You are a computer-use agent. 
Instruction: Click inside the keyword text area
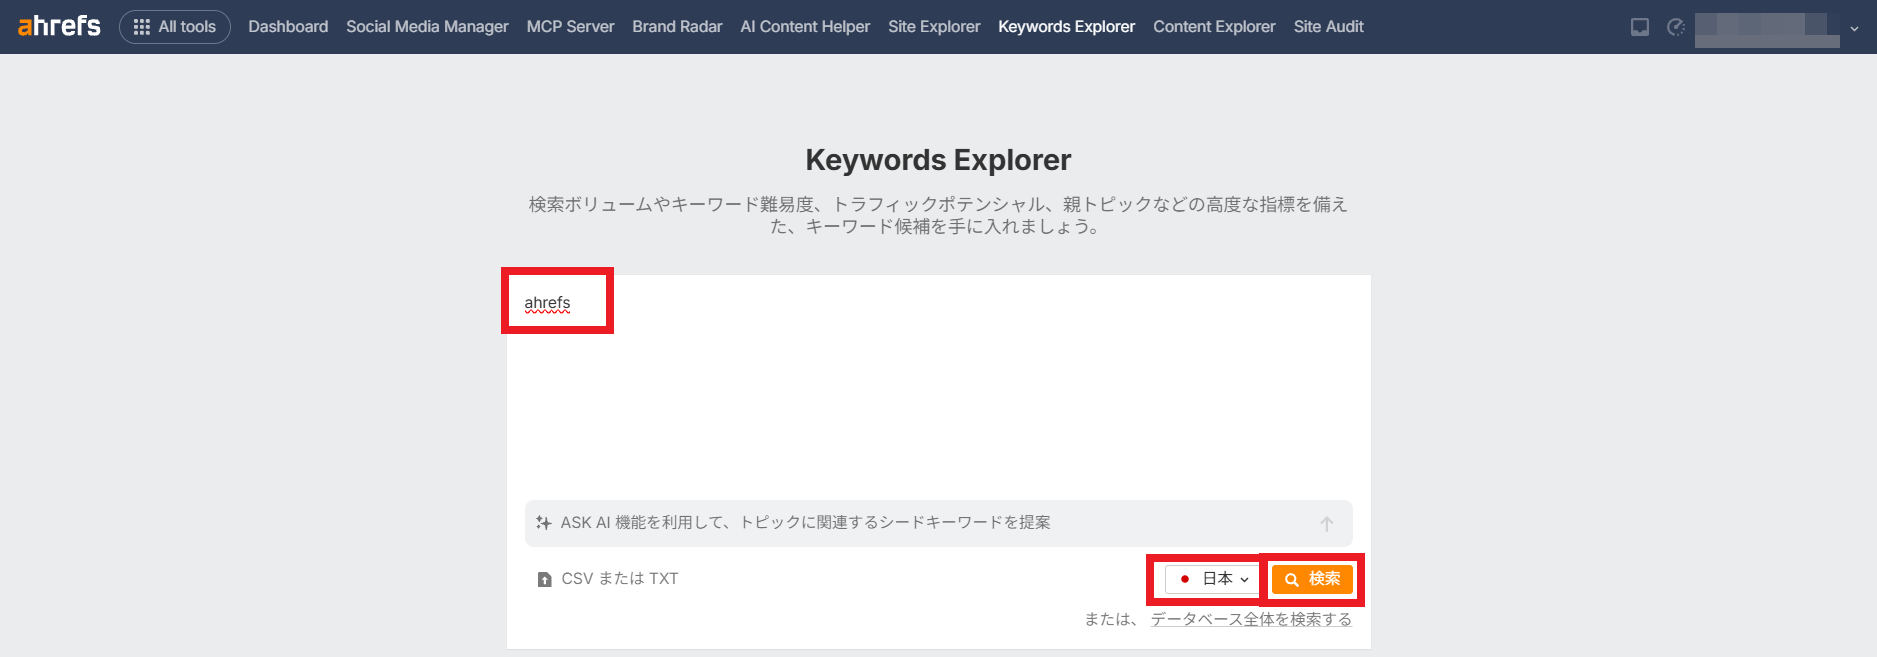(938, 385)
